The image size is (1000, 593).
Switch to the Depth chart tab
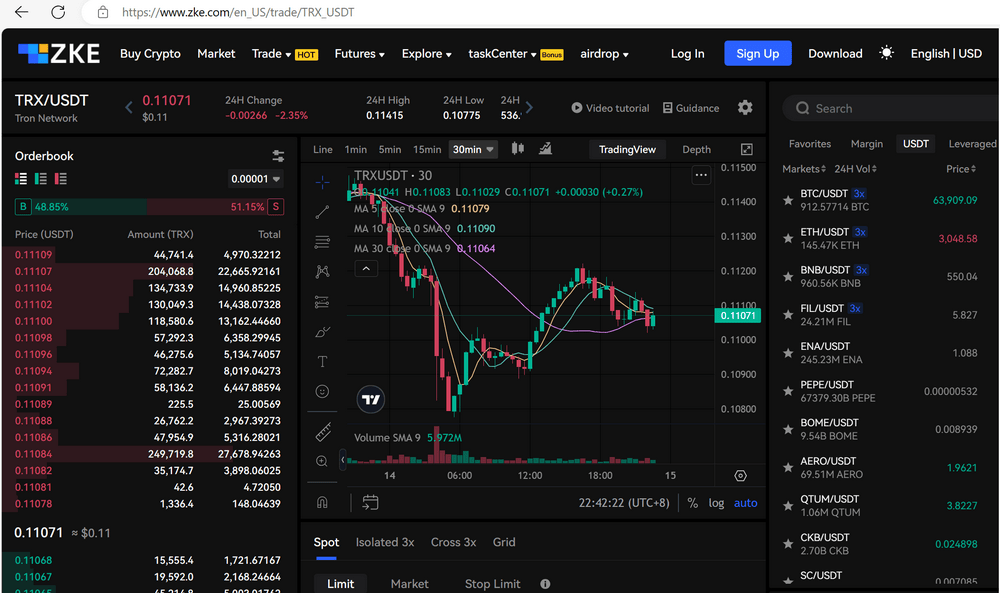click(696, 149)
